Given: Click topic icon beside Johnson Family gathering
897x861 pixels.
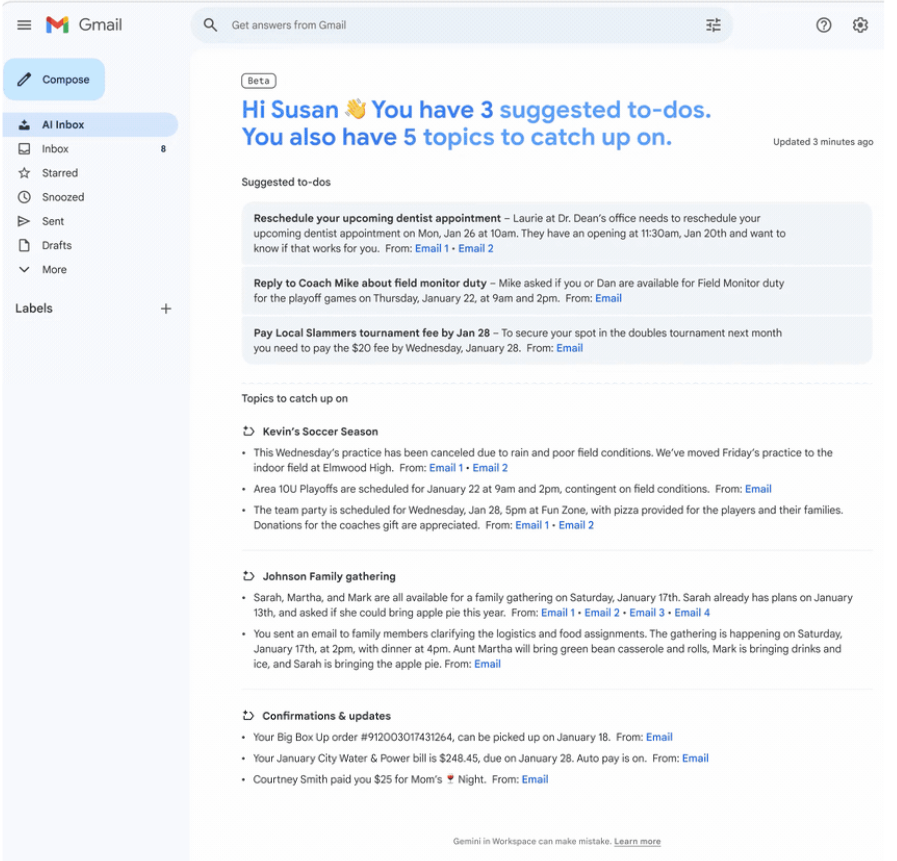Looking at the screenshot, I should tap(248, 576).
